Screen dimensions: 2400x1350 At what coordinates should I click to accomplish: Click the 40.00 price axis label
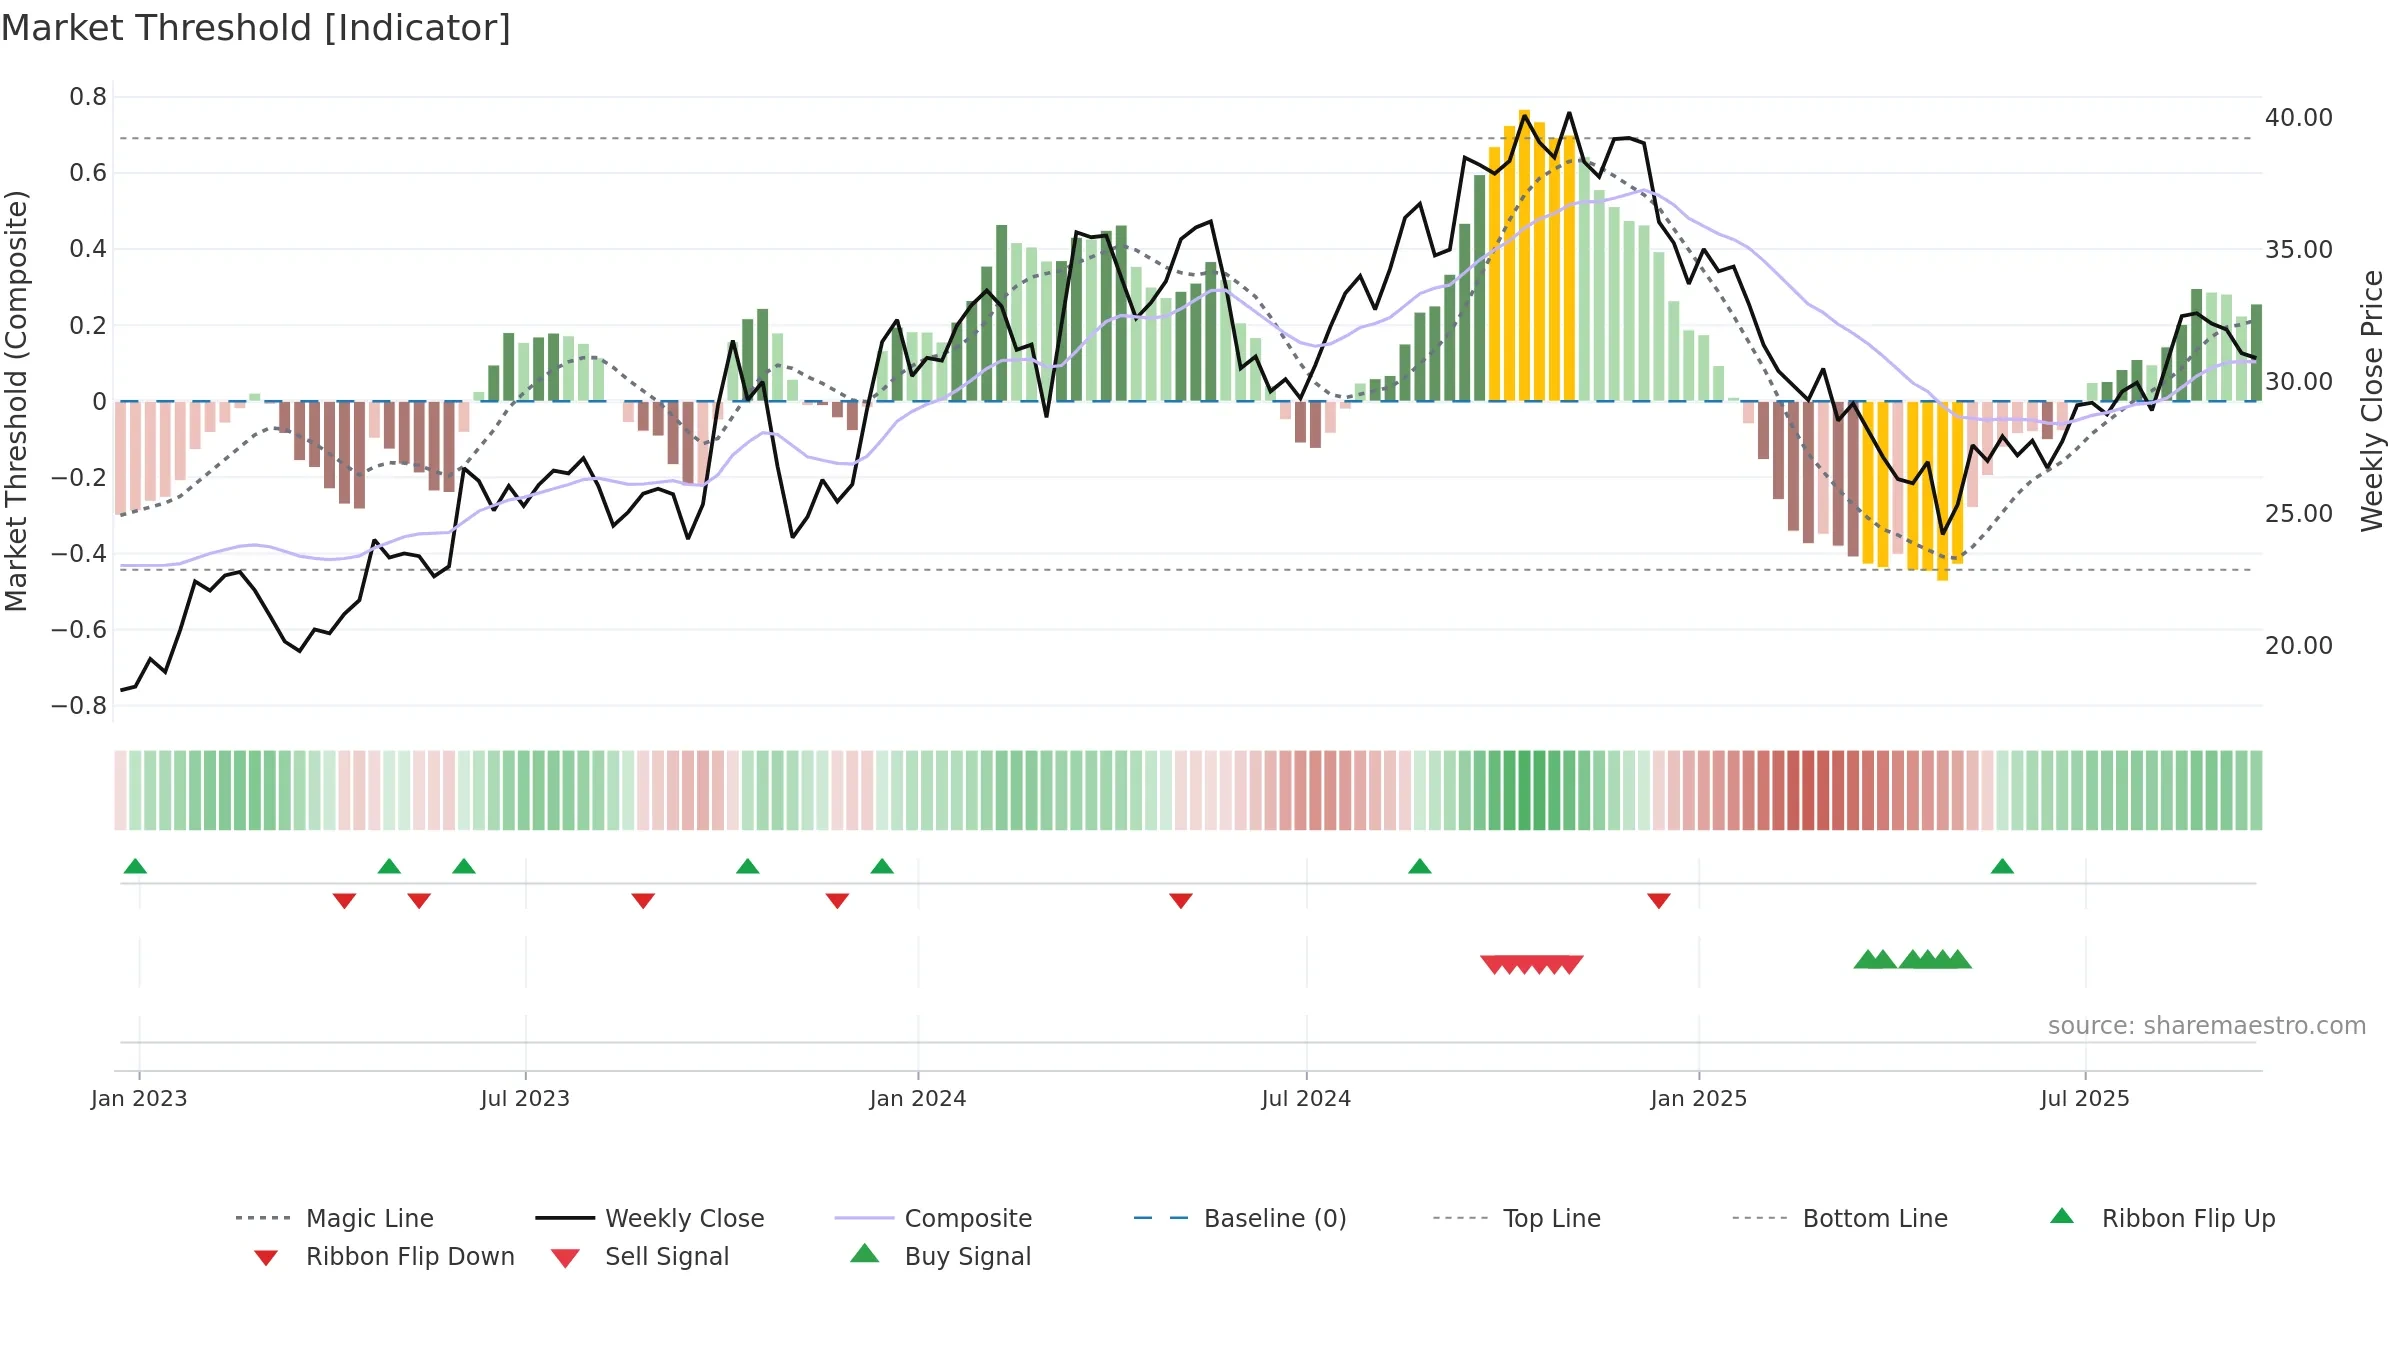click(2299, 117)
